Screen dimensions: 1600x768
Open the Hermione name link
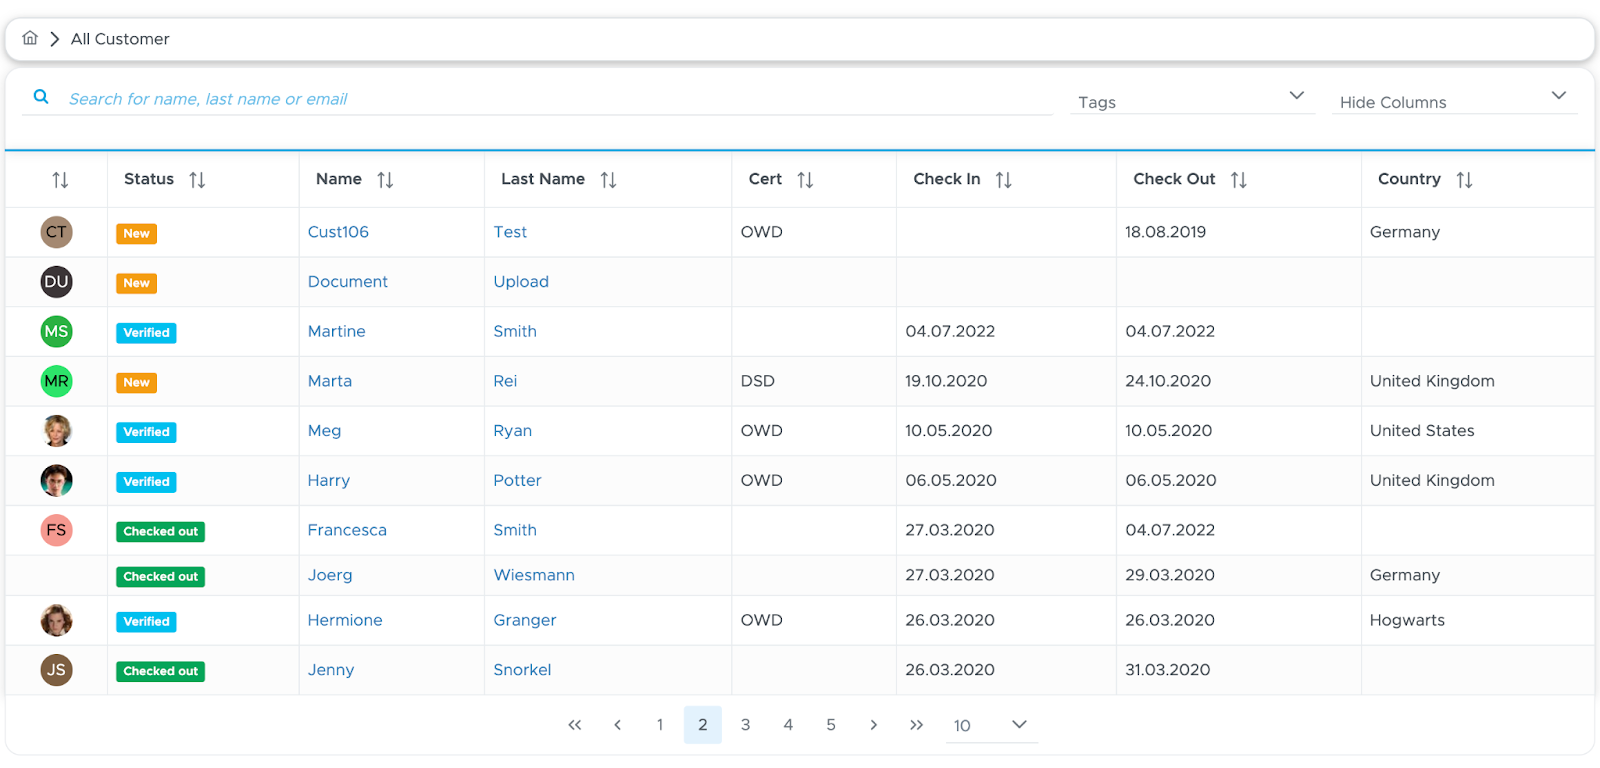[x=345, y=620]
